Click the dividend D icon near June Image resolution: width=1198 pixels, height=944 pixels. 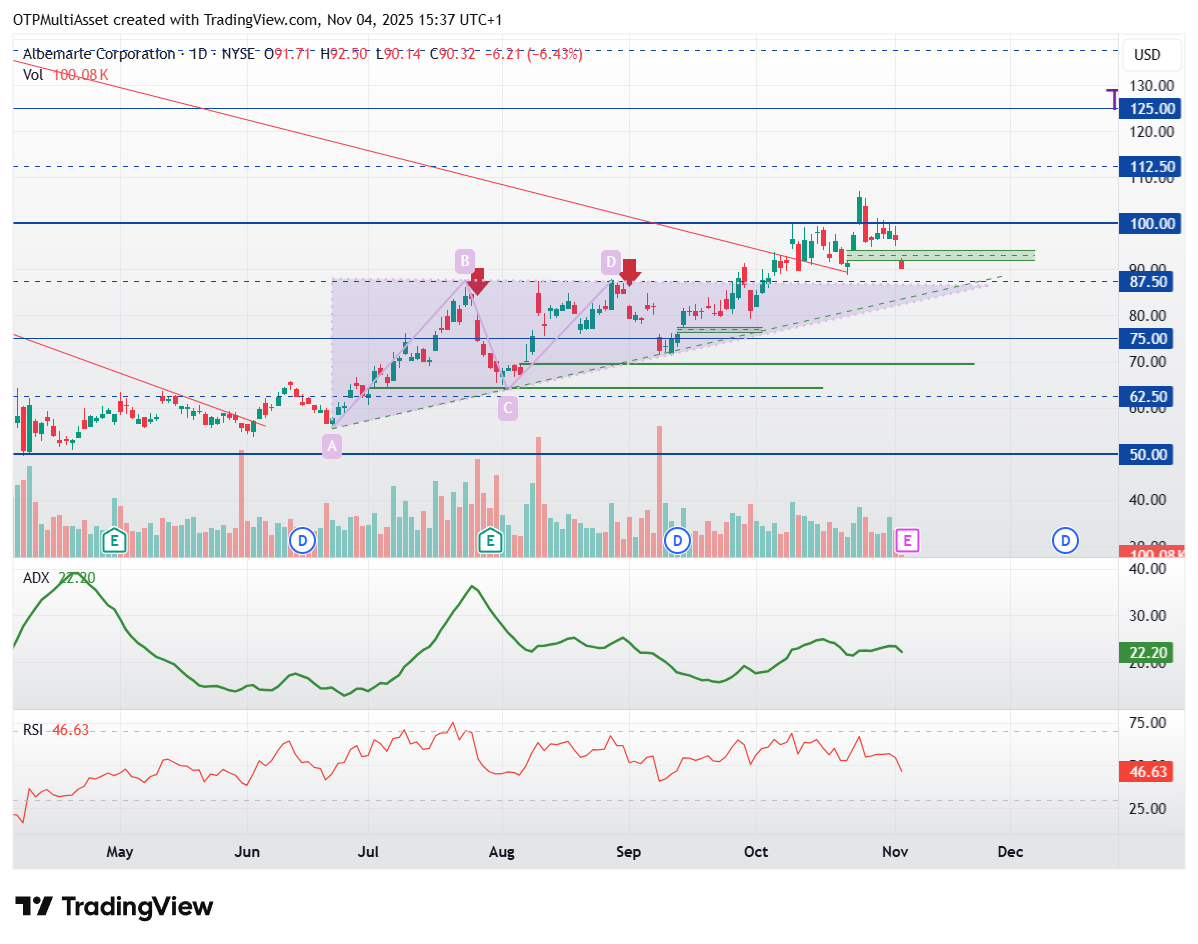pyautogui.click(x=303, y=542)
